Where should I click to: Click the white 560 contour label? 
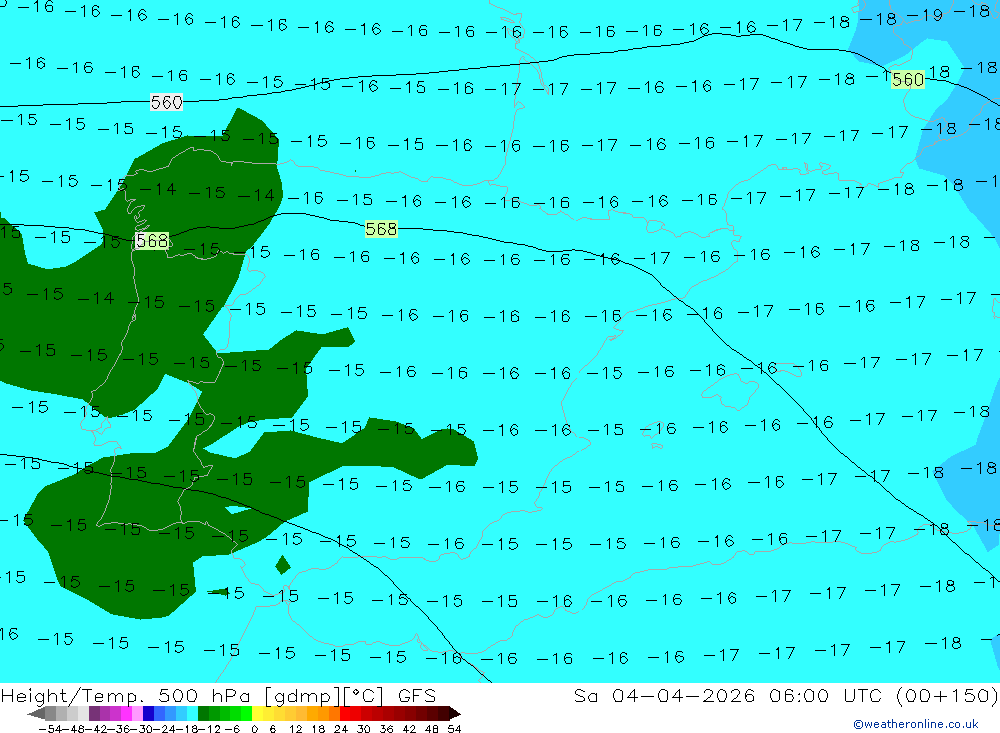point(166,102)
